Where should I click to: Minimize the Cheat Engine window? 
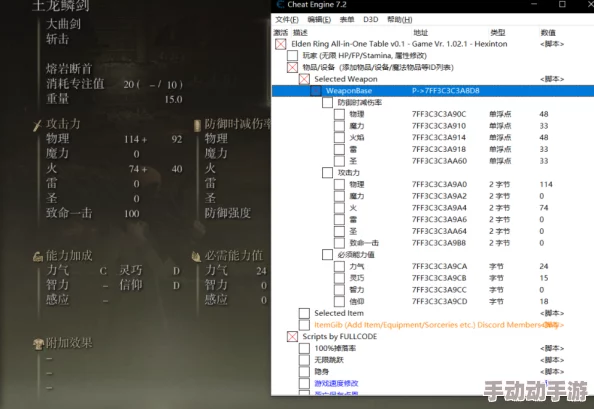pos(534,4)
